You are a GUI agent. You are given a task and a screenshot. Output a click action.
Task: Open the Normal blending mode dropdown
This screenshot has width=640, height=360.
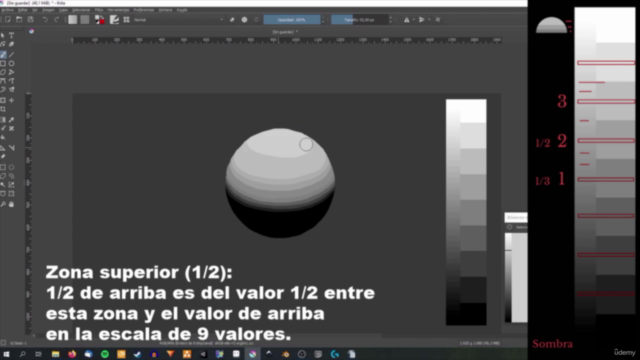click(179, 20)
